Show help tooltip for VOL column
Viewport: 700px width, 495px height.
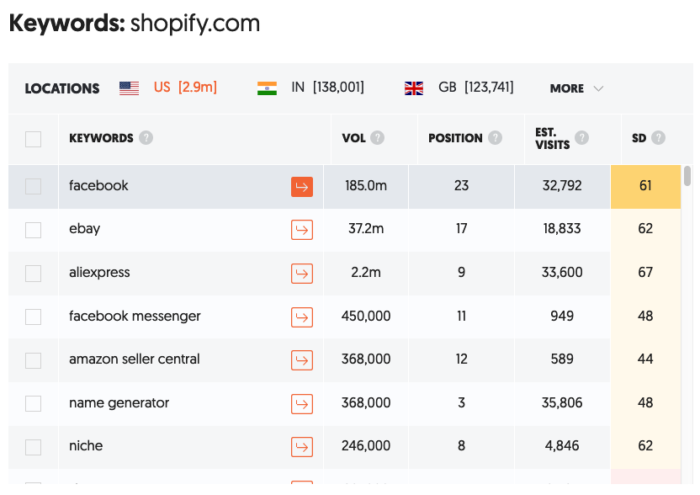tap(377, 138)
